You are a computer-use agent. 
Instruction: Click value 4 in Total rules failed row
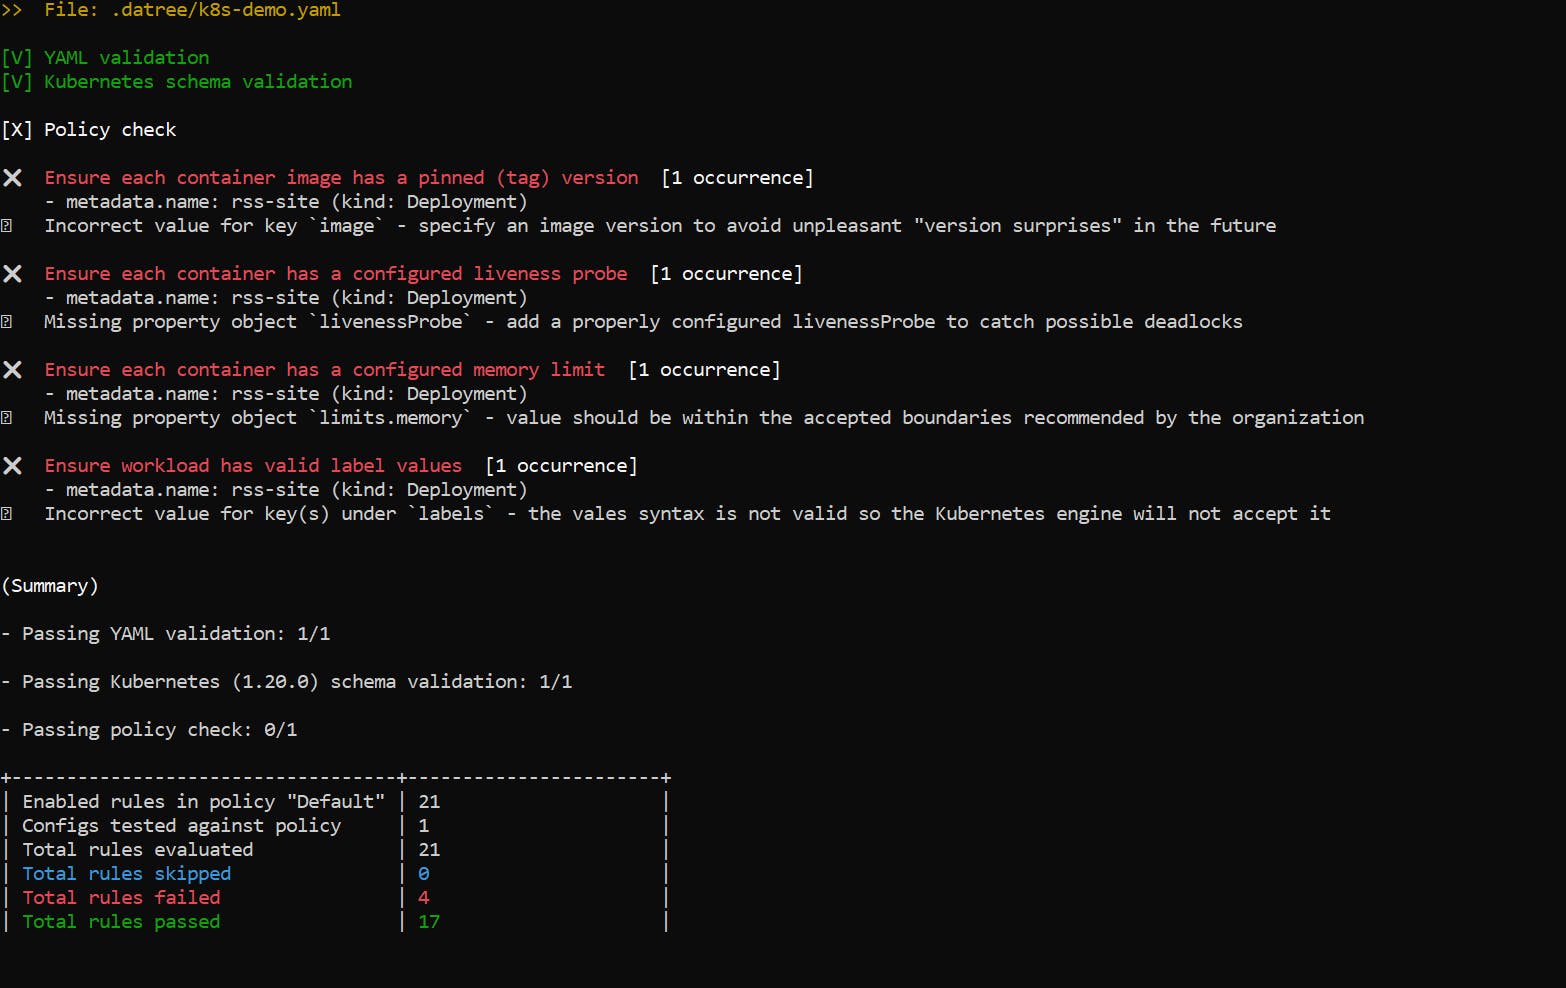[x=424, y=898]
